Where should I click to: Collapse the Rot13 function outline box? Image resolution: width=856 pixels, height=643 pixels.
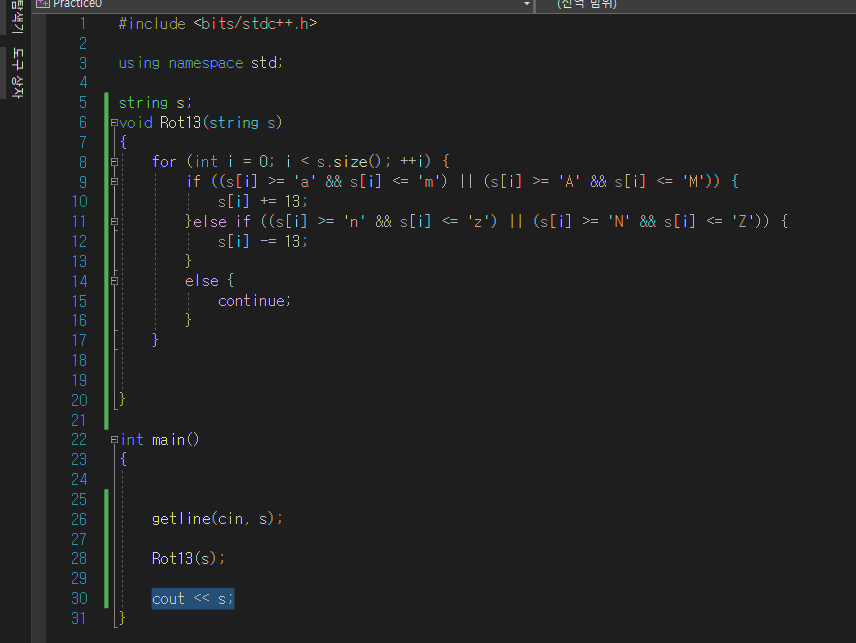coord(115,123)
